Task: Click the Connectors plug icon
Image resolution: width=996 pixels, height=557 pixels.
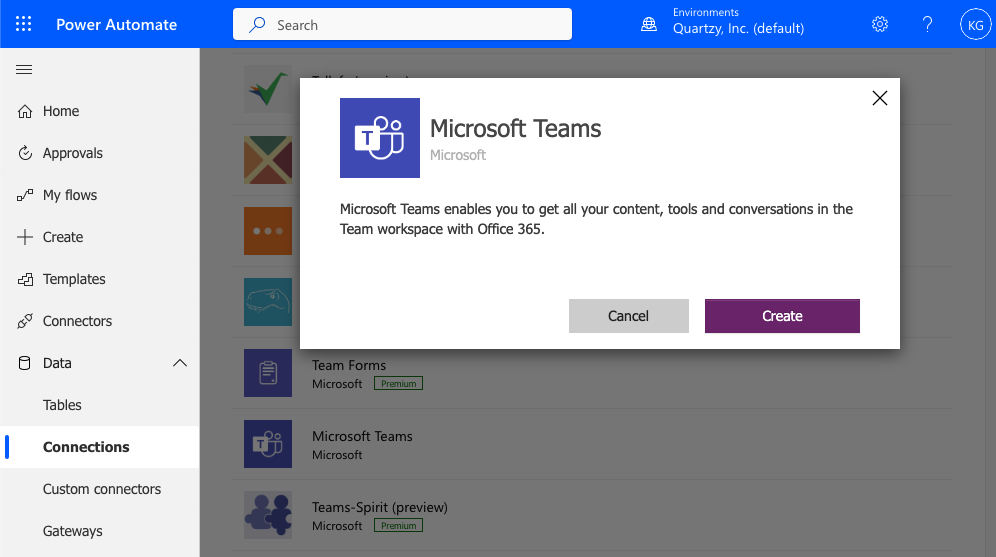Action: pyautogui.click(x=25, y=321)
